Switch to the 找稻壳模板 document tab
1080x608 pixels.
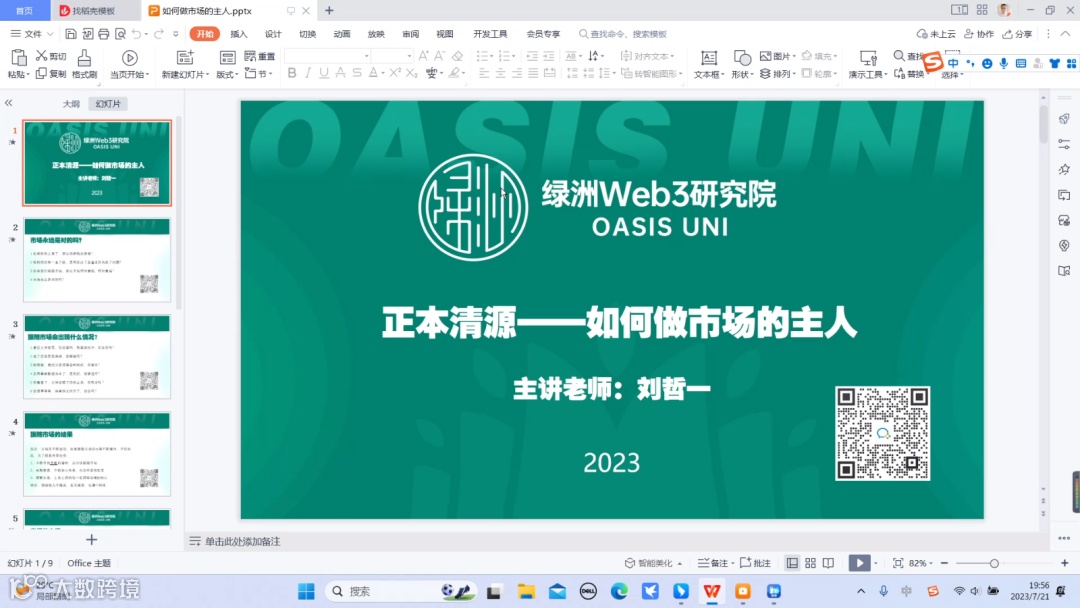coord(94,10)
